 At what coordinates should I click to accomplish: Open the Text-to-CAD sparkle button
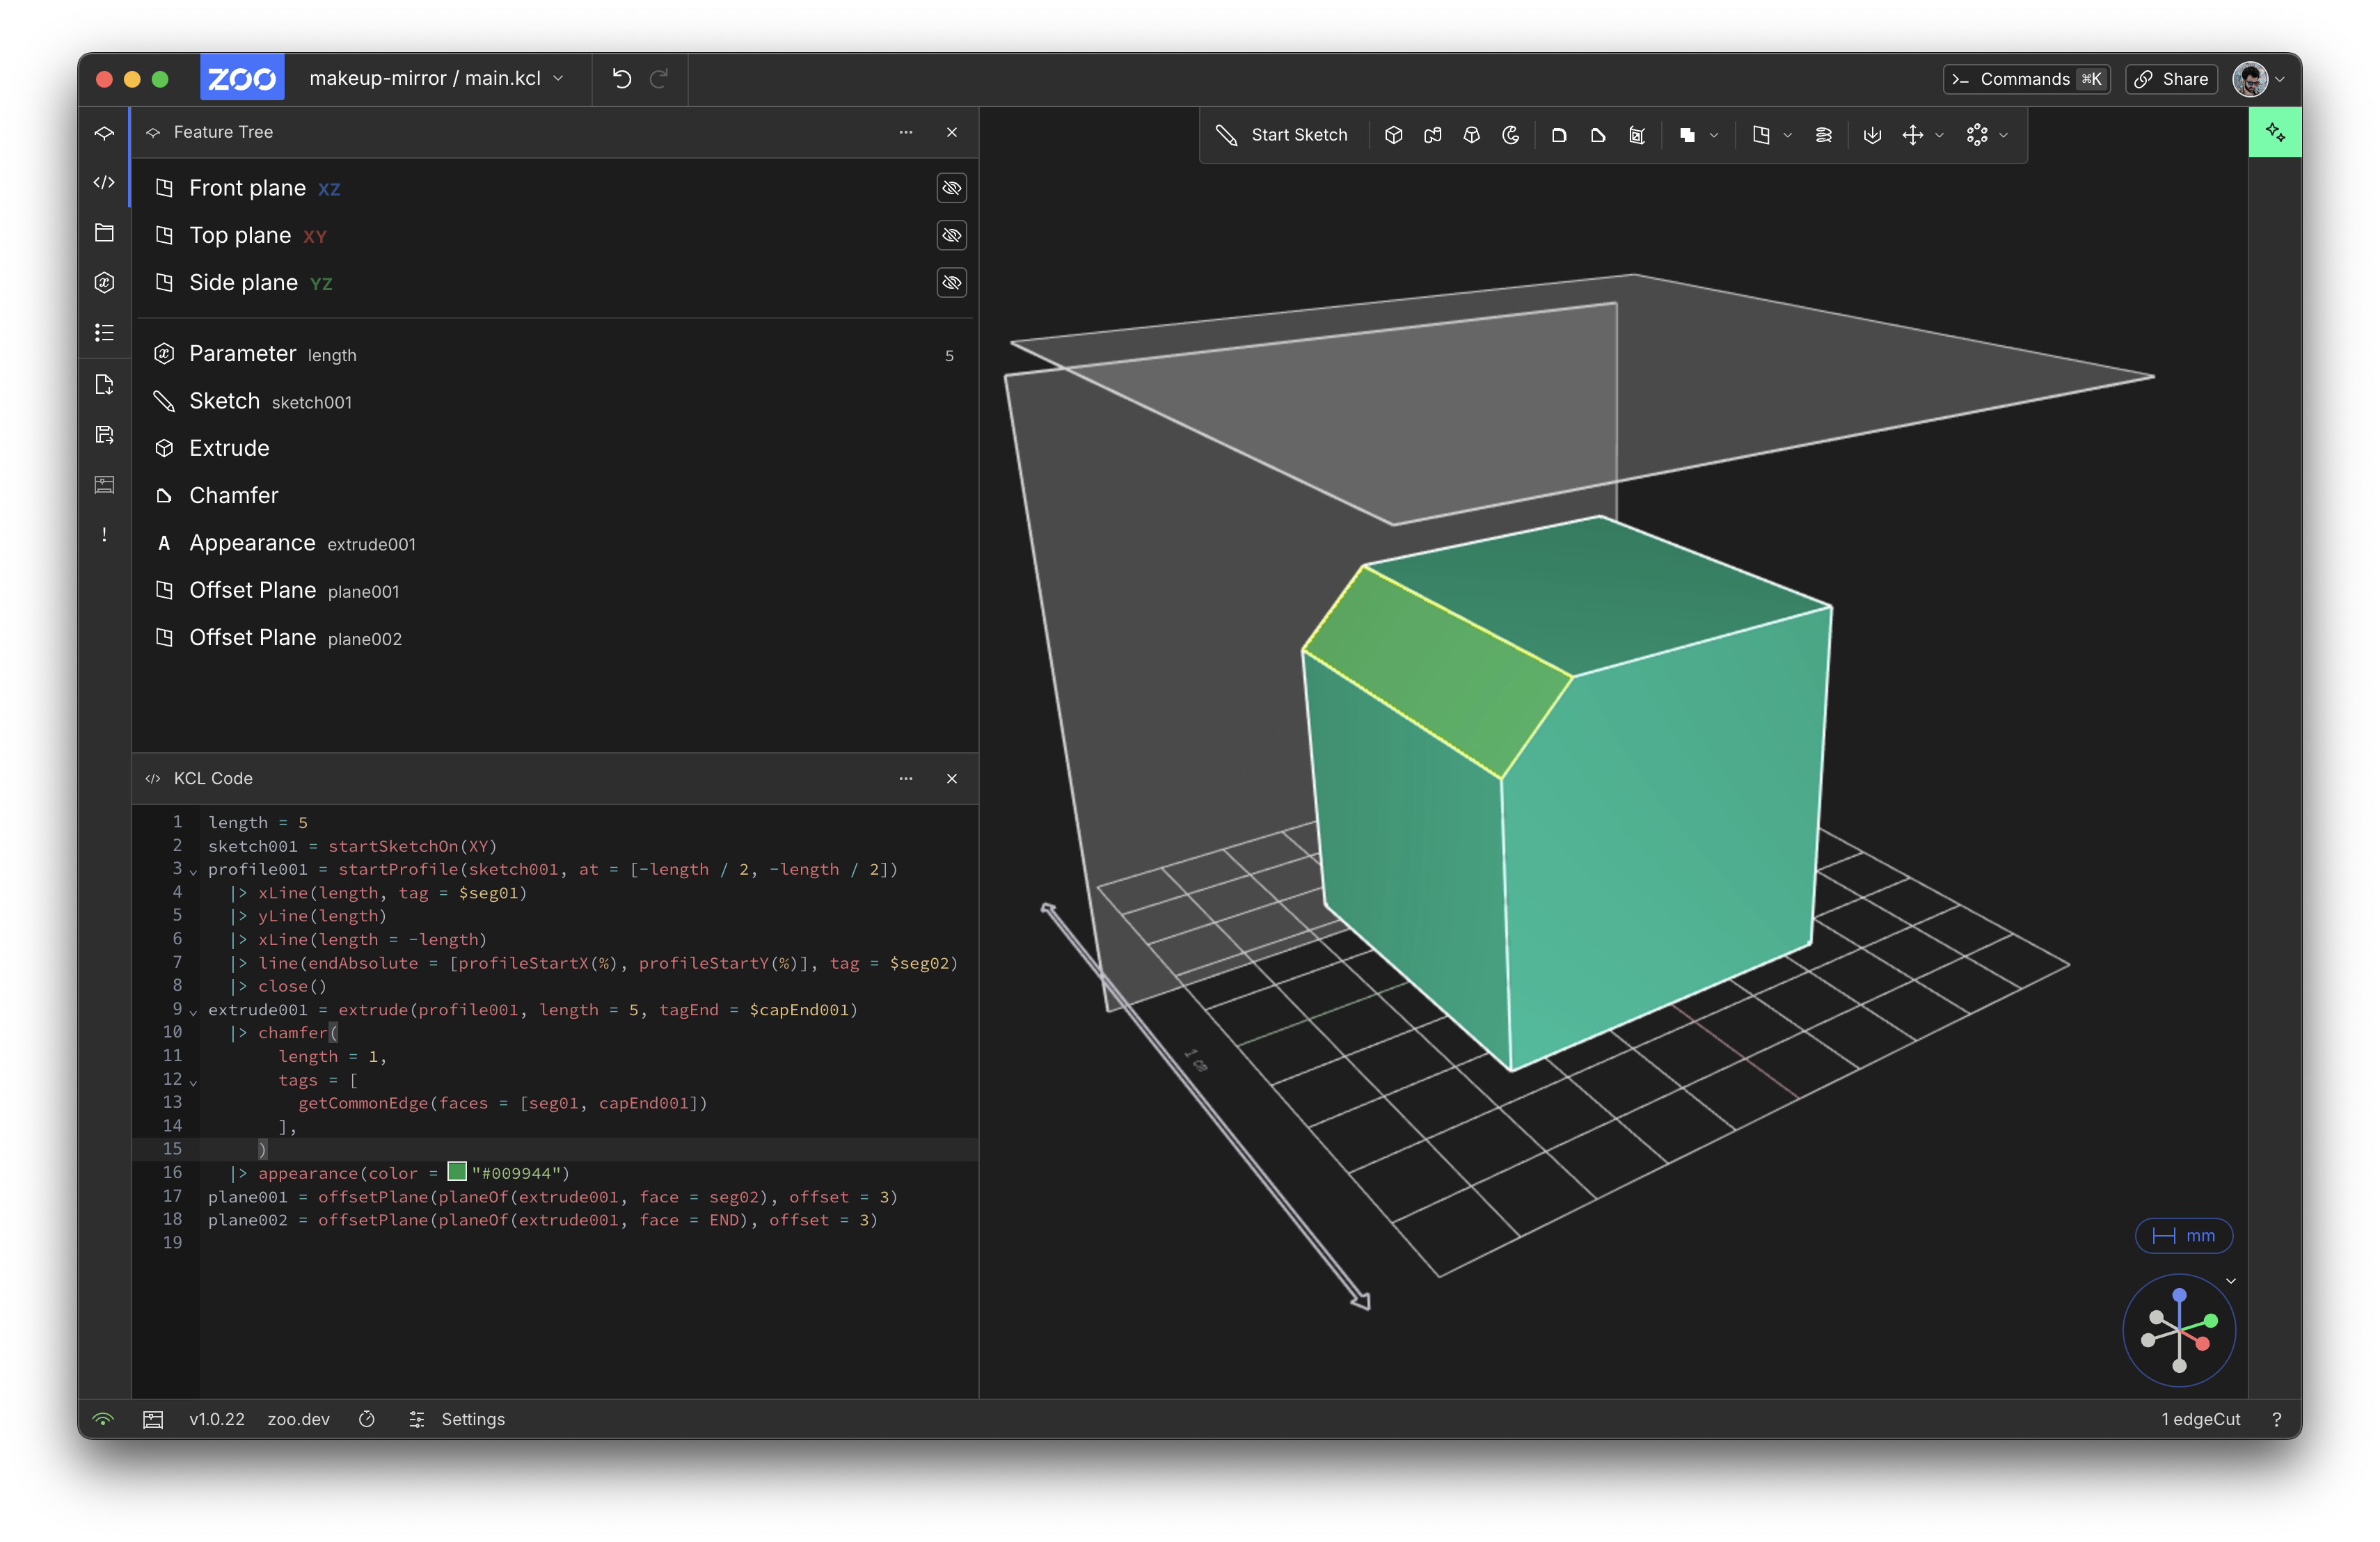click(x=2274, y=132)
